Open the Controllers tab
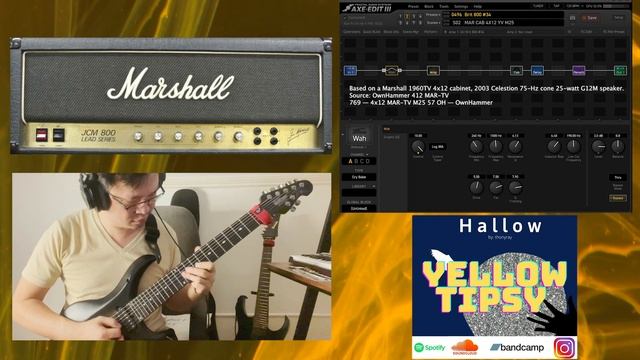This screenshot has width=640, height=360. point(351,31)
